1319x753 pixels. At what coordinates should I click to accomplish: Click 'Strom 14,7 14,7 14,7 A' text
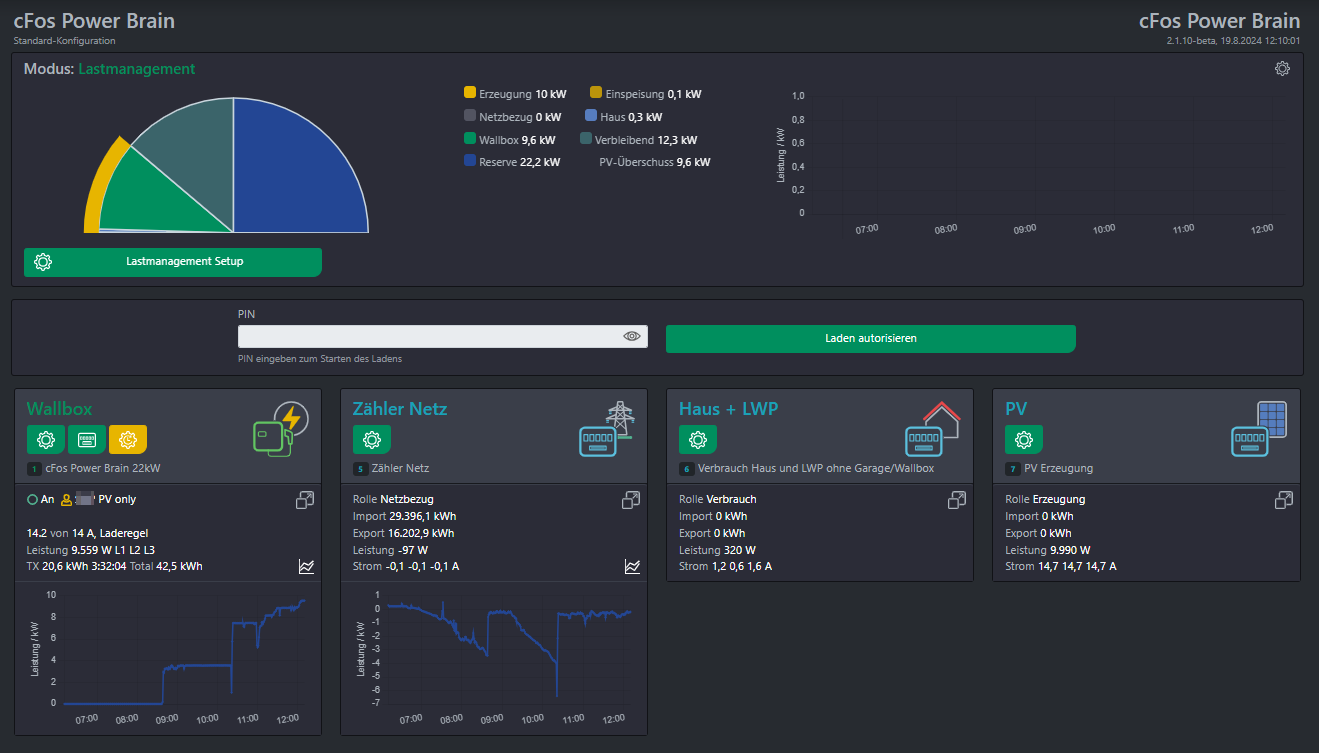coord(1060,567)
